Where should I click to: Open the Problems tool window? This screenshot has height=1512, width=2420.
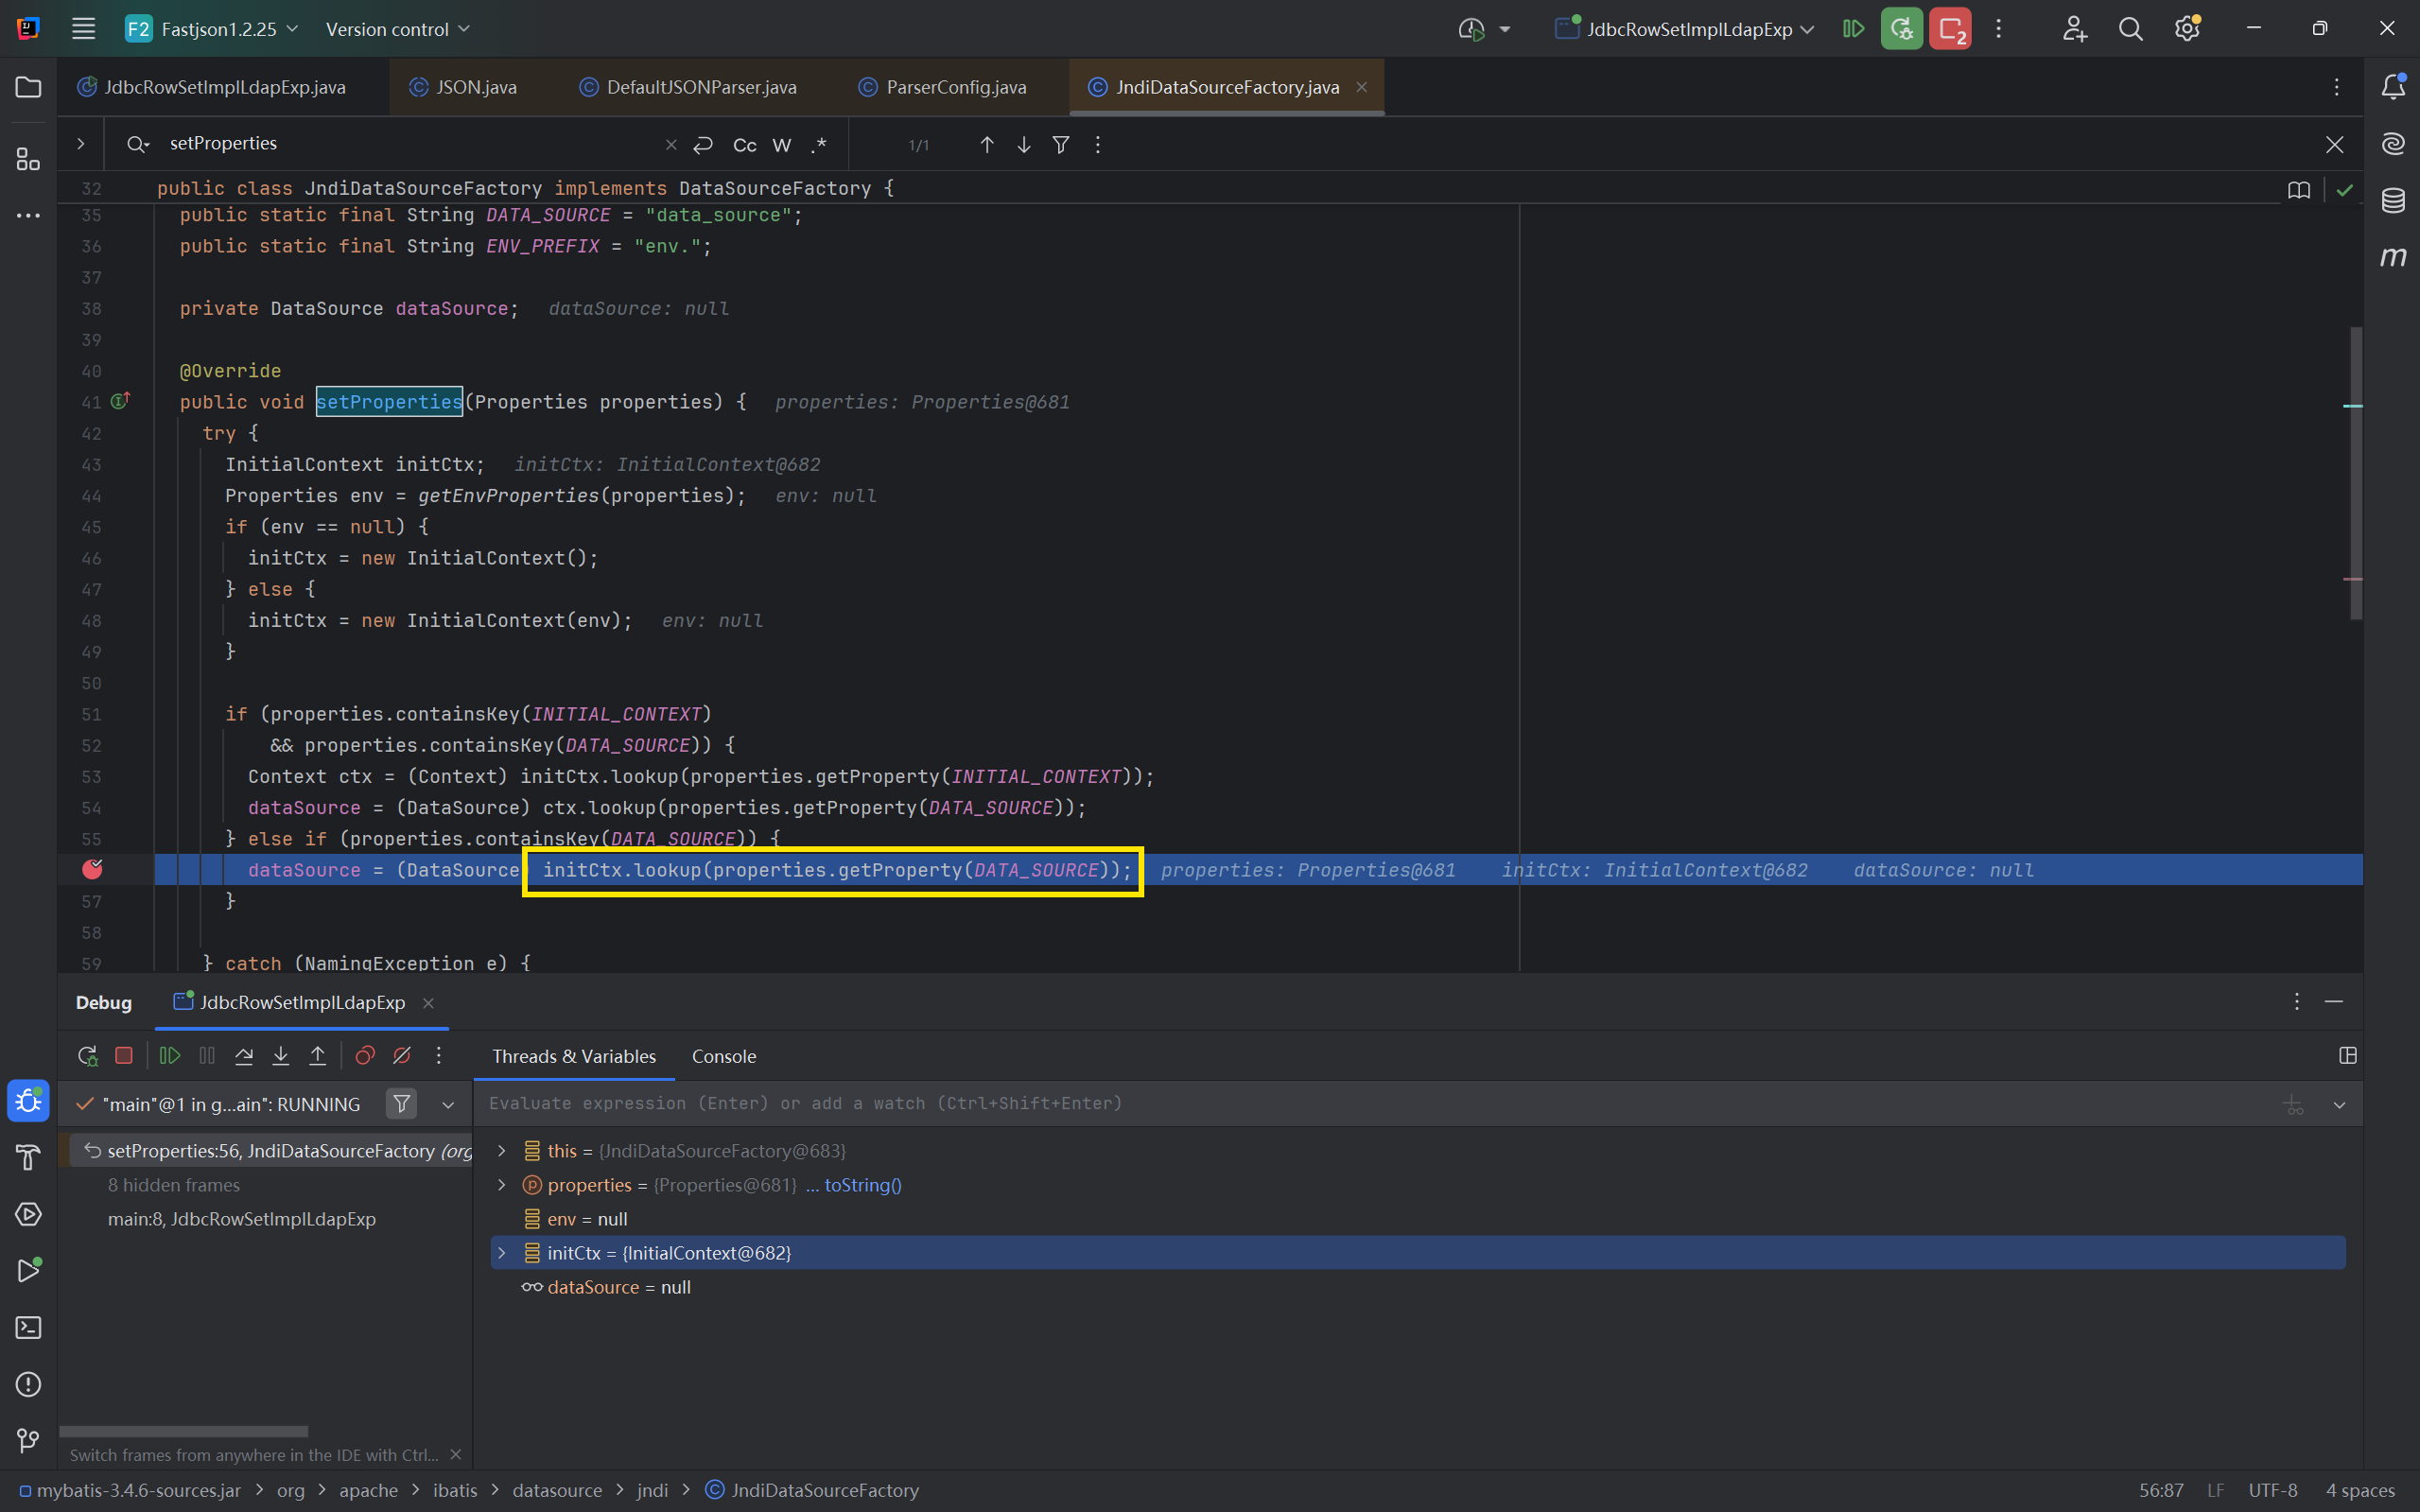pos(28,1384)
